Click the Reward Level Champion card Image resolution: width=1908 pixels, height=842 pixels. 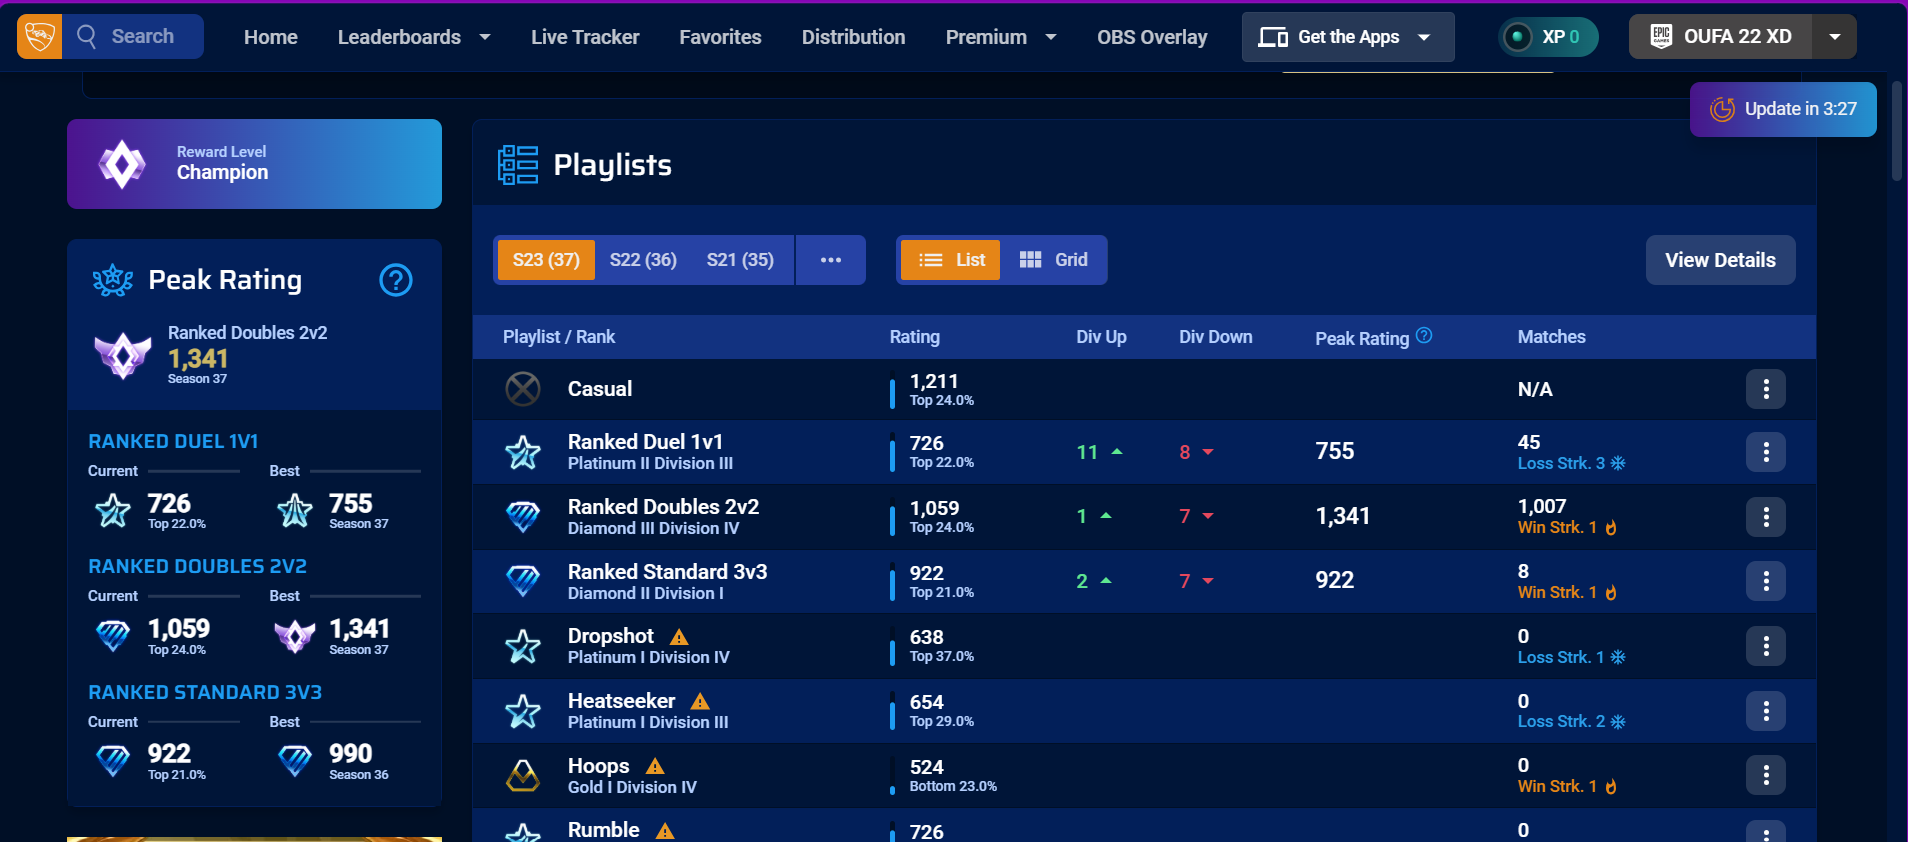pos(254,164)
